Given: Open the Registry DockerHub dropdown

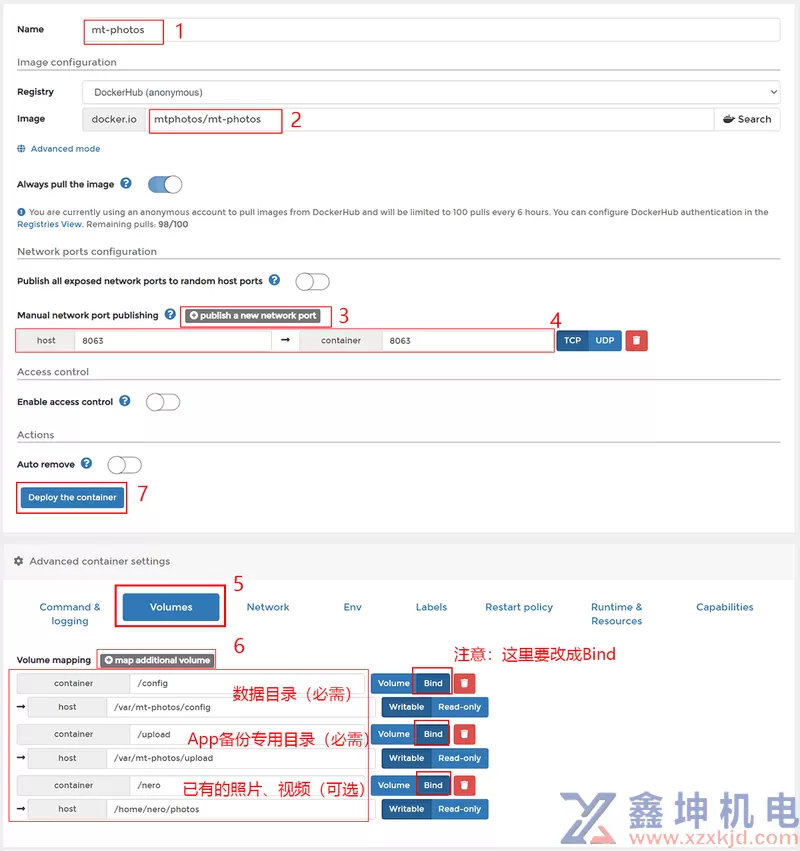Looking at the screenshot, I should coord(431,92).
